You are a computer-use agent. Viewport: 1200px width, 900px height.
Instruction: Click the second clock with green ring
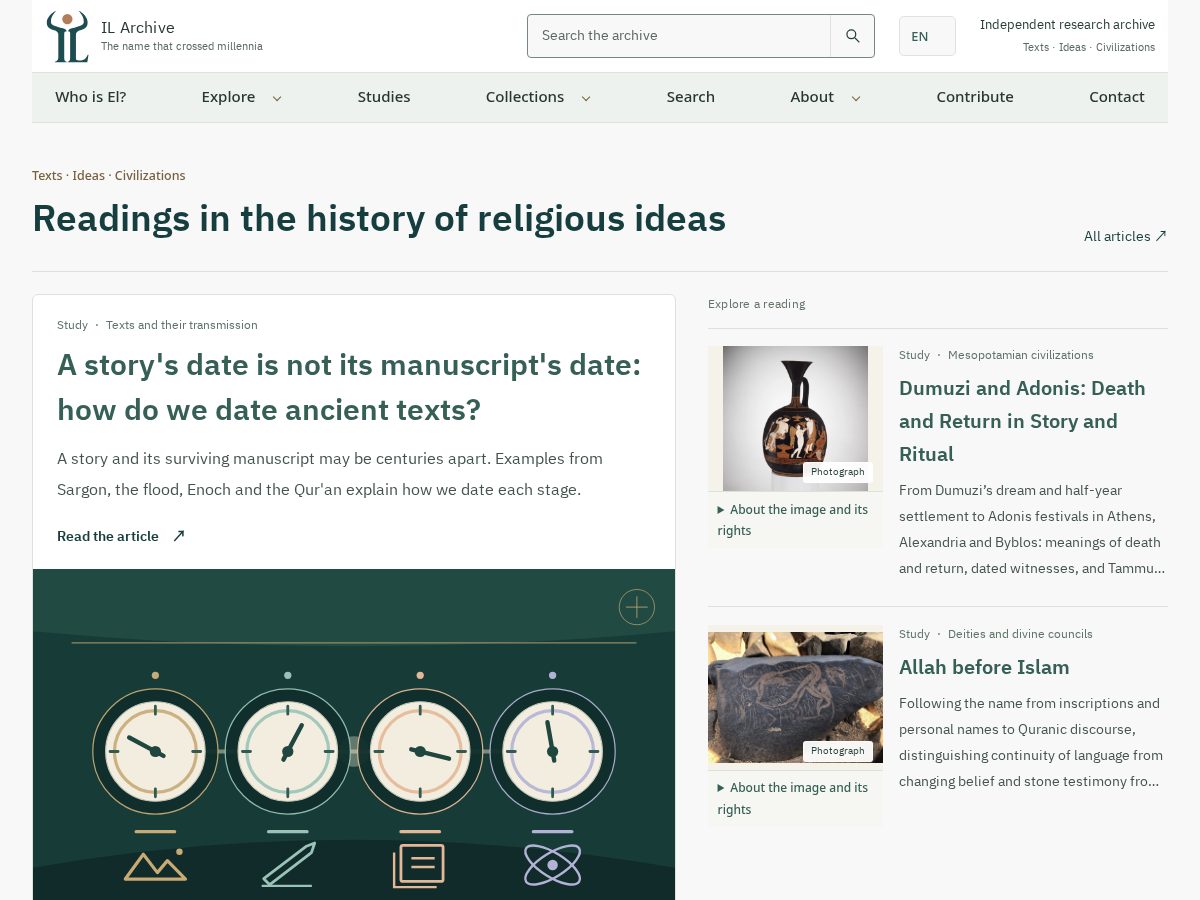288,751
